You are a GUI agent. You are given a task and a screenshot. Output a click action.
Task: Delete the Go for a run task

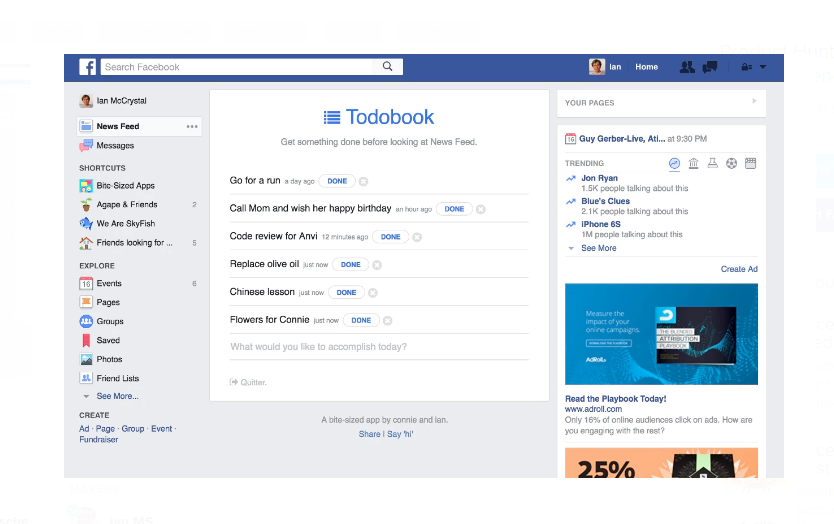tap(363, 181)
